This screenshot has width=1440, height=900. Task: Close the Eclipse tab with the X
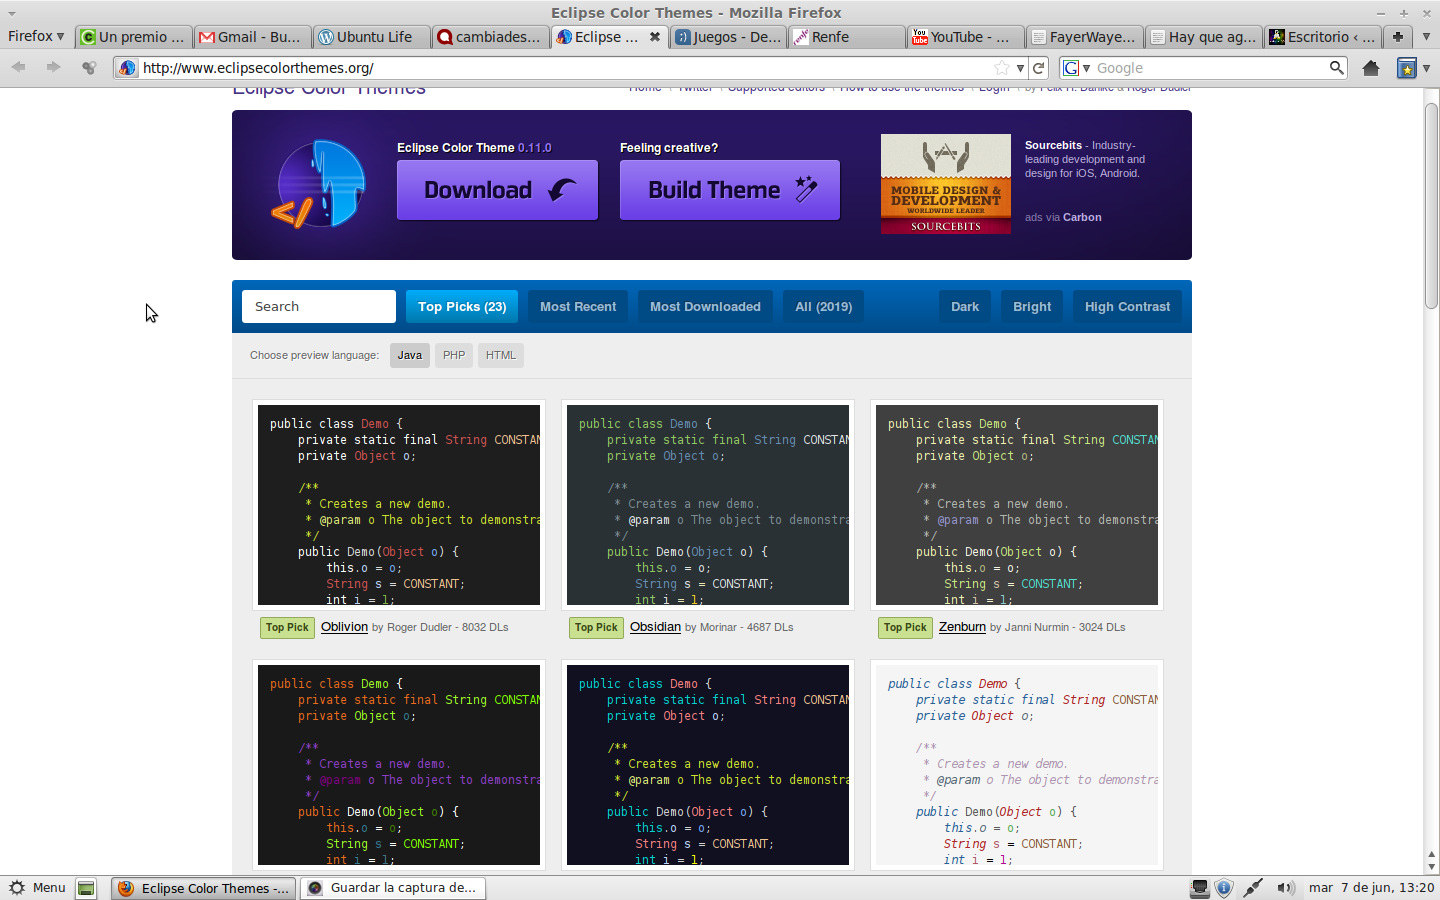pyautogui.click(x=655, y=36)
